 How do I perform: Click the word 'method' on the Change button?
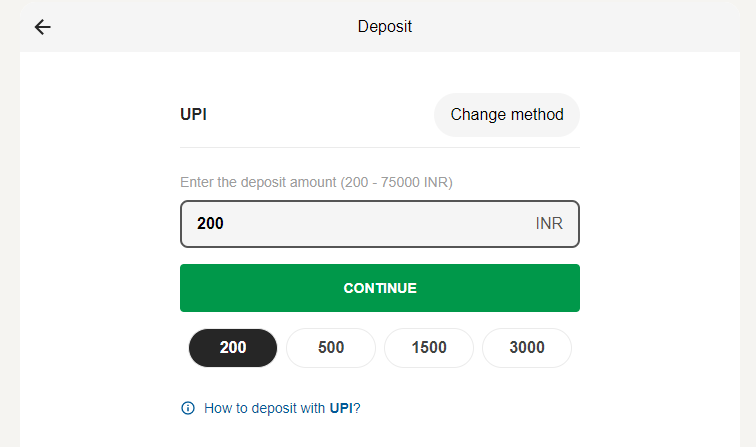point(536,114)
